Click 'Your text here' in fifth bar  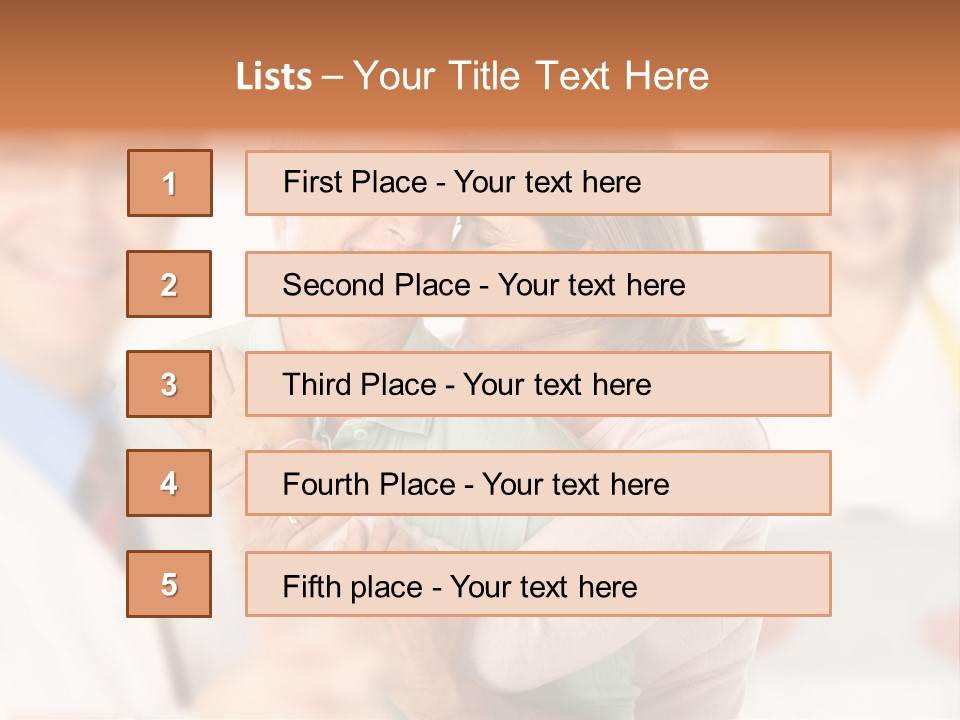tap(543, 587)
